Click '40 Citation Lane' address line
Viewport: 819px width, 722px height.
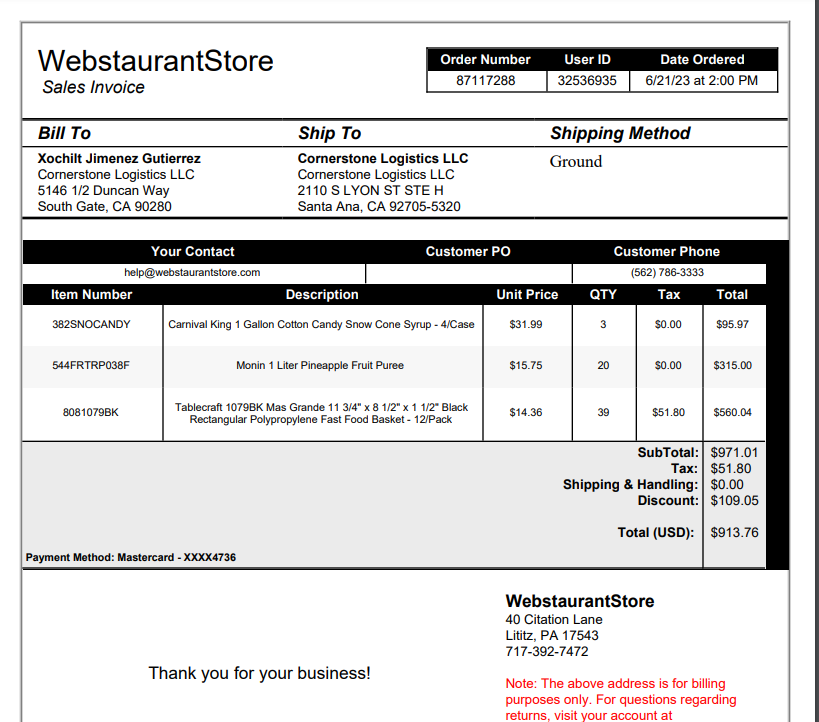pyautogui.click(x=554, y=620)
